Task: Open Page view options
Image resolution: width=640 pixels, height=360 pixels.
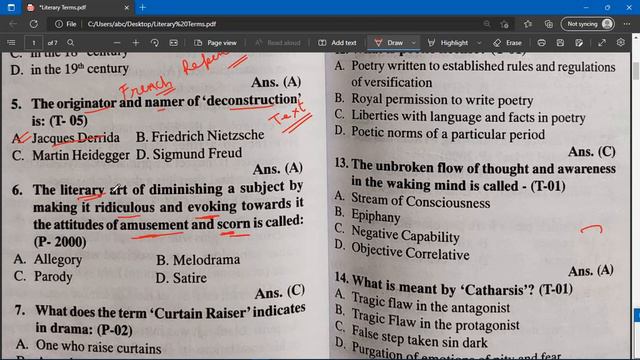Action: (x=215, y=42)
